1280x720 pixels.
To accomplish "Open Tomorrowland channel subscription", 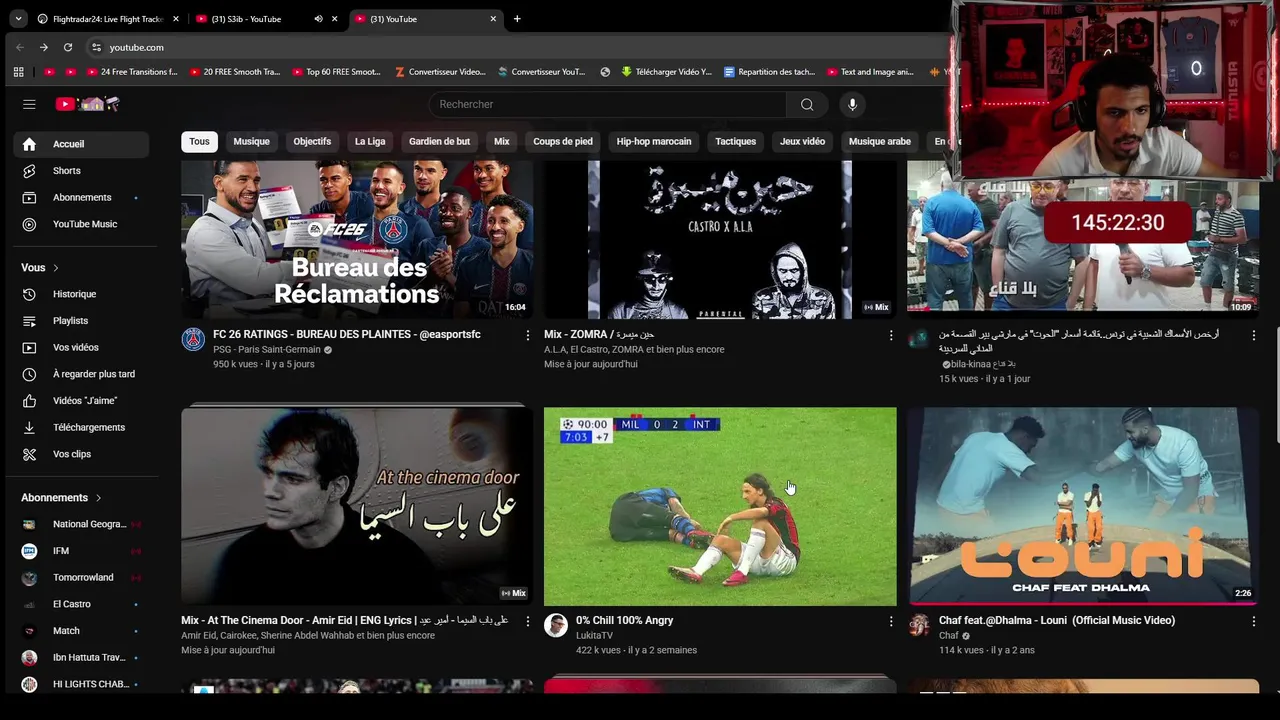I will pos(81,577).
